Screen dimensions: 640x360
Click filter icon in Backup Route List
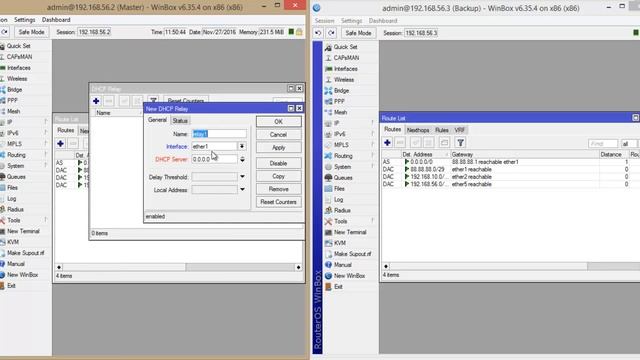click(460, 142)
